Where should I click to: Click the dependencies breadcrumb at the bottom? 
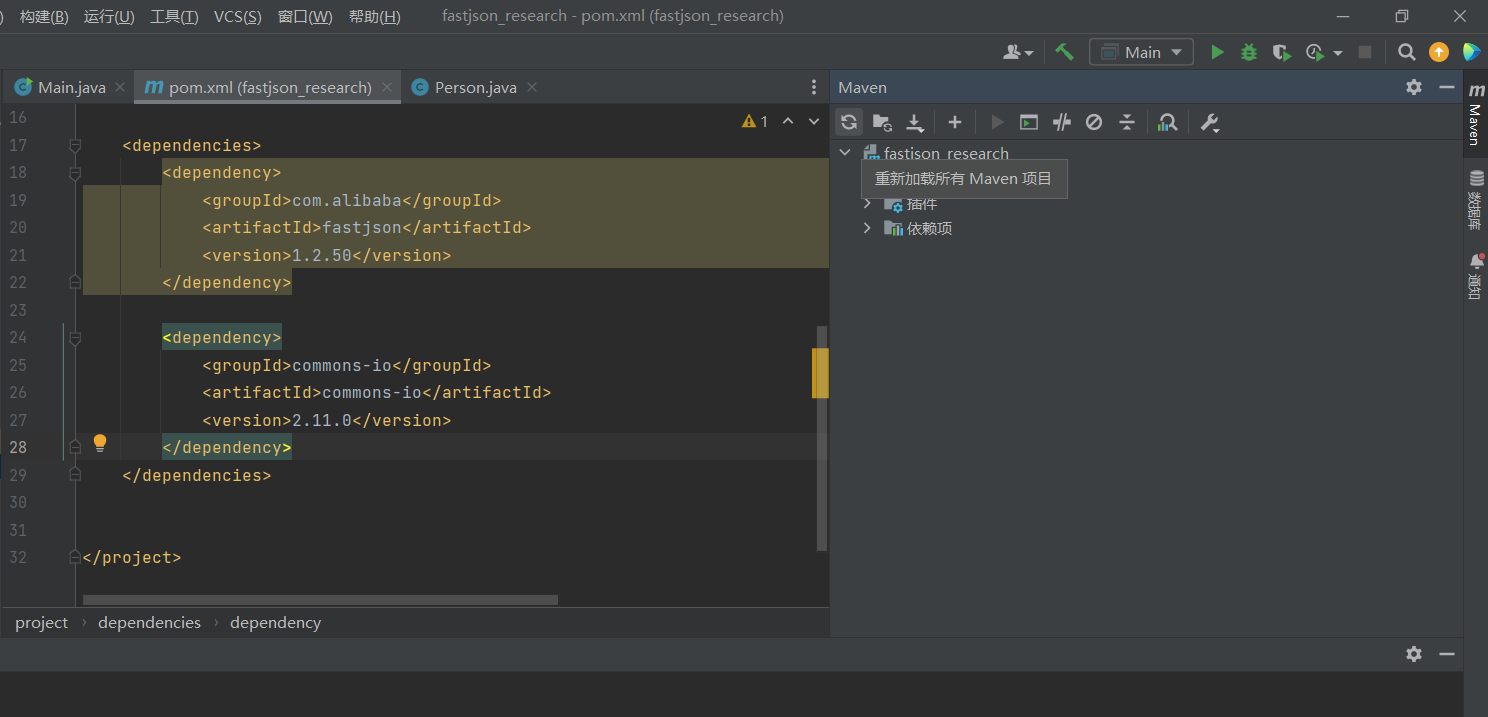pyautogui.click(x=149, y=622)
